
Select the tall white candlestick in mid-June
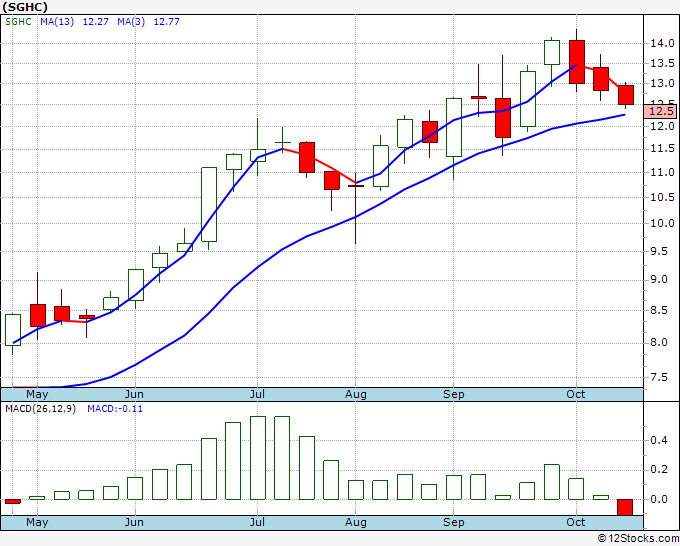pyautogui.click(x=209, y=204)
